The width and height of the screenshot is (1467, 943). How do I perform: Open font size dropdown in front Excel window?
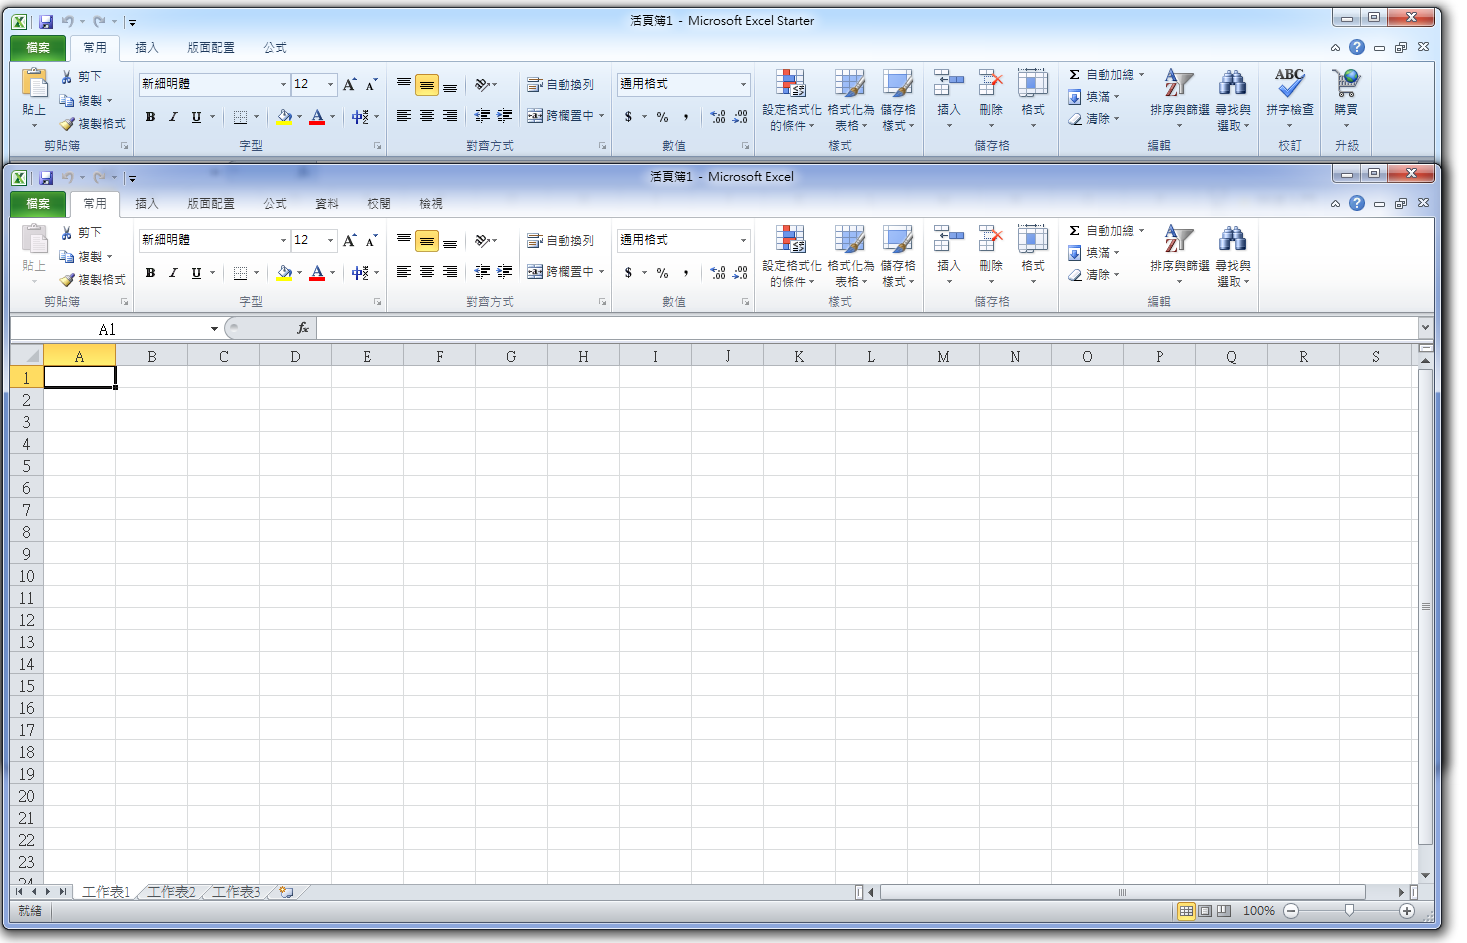[x=330, y=241]
